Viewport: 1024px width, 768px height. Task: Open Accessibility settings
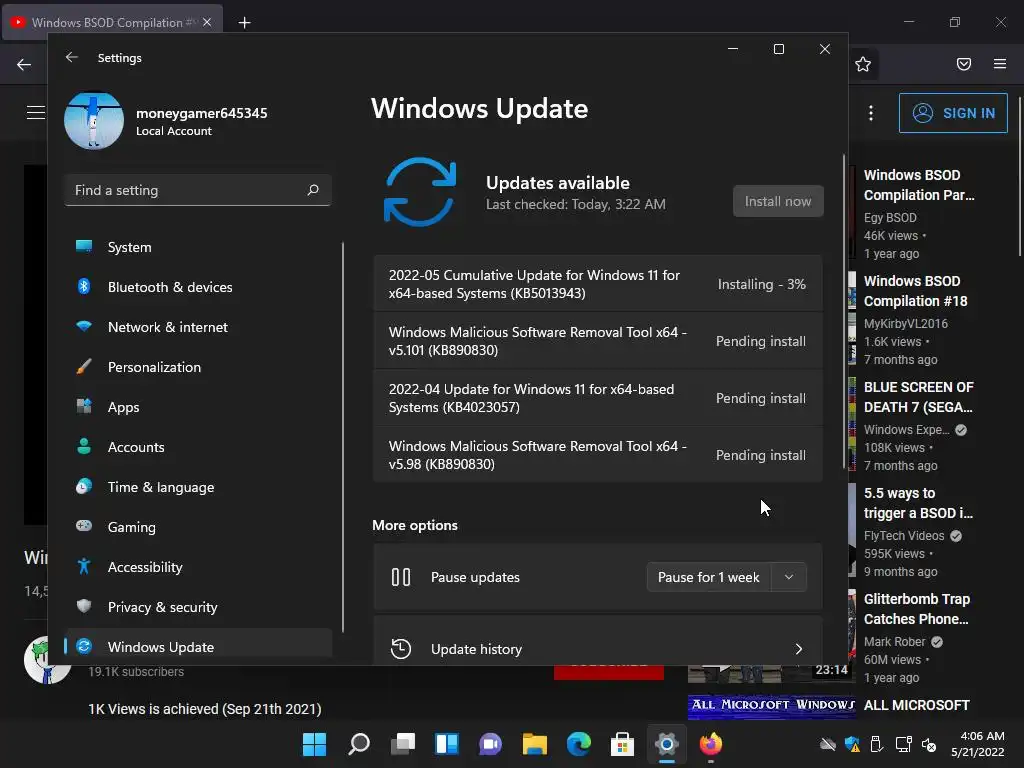[x=199, y=567]
